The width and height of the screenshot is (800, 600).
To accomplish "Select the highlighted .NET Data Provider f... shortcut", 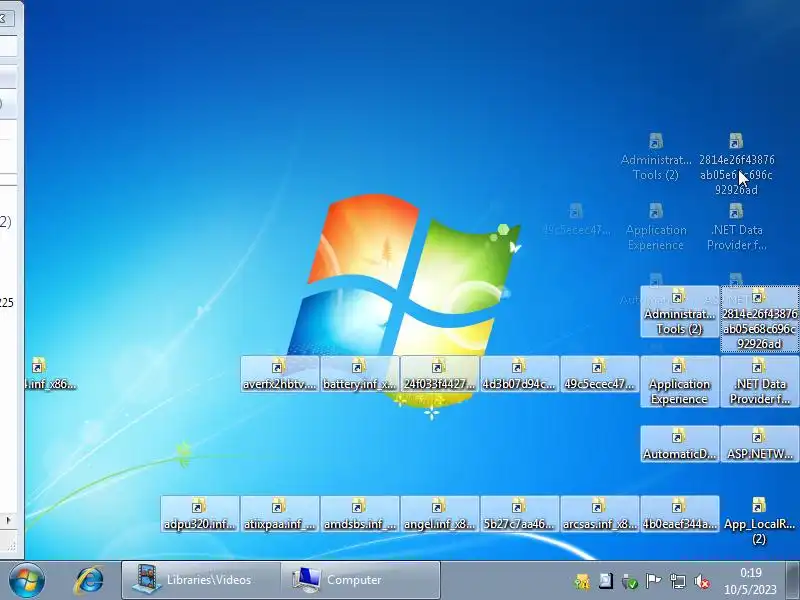I will pyautogui.click(x=760, y=382).
